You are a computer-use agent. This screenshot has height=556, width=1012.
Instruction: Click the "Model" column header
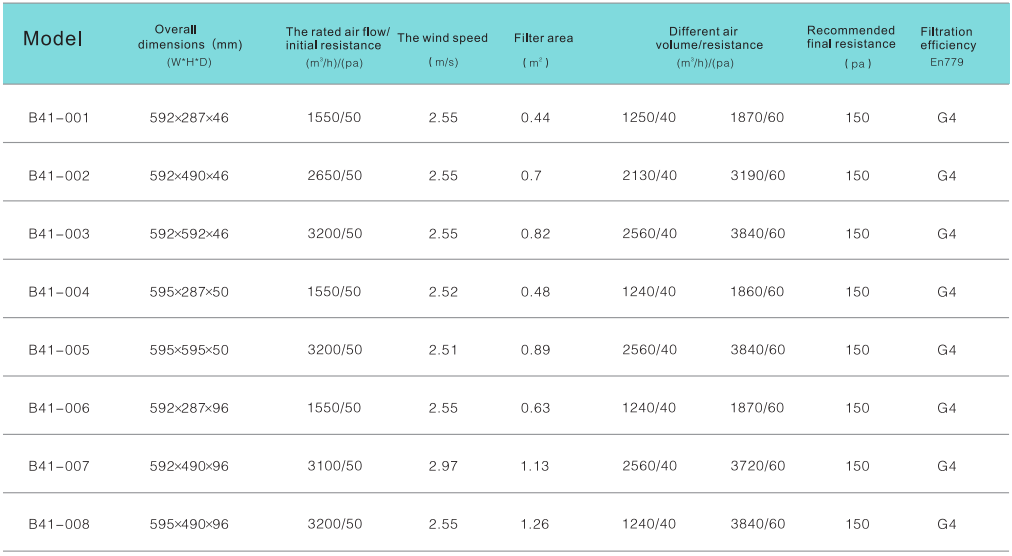53,40
